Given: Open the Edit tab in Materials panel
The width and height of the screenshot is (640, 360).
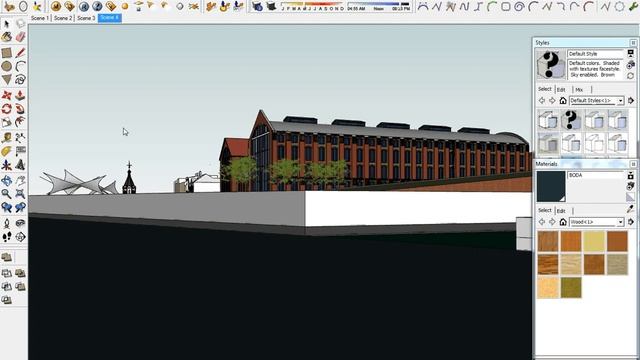Looking at the screenshot, I should [561, 211].
